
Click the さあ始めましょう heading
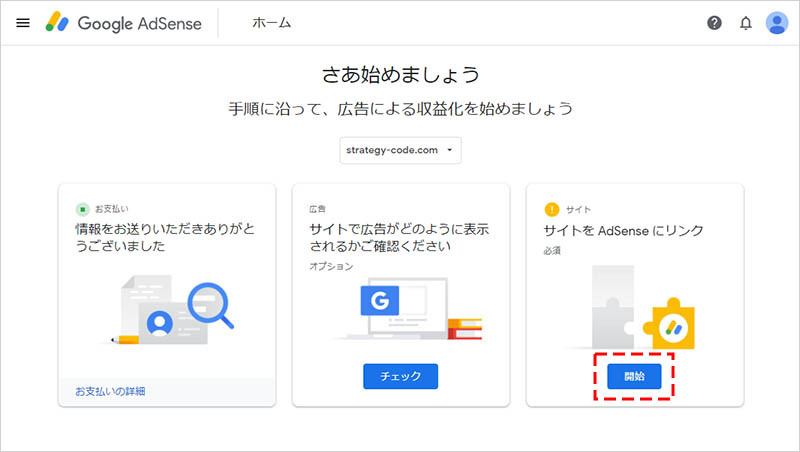pos(400,75)
